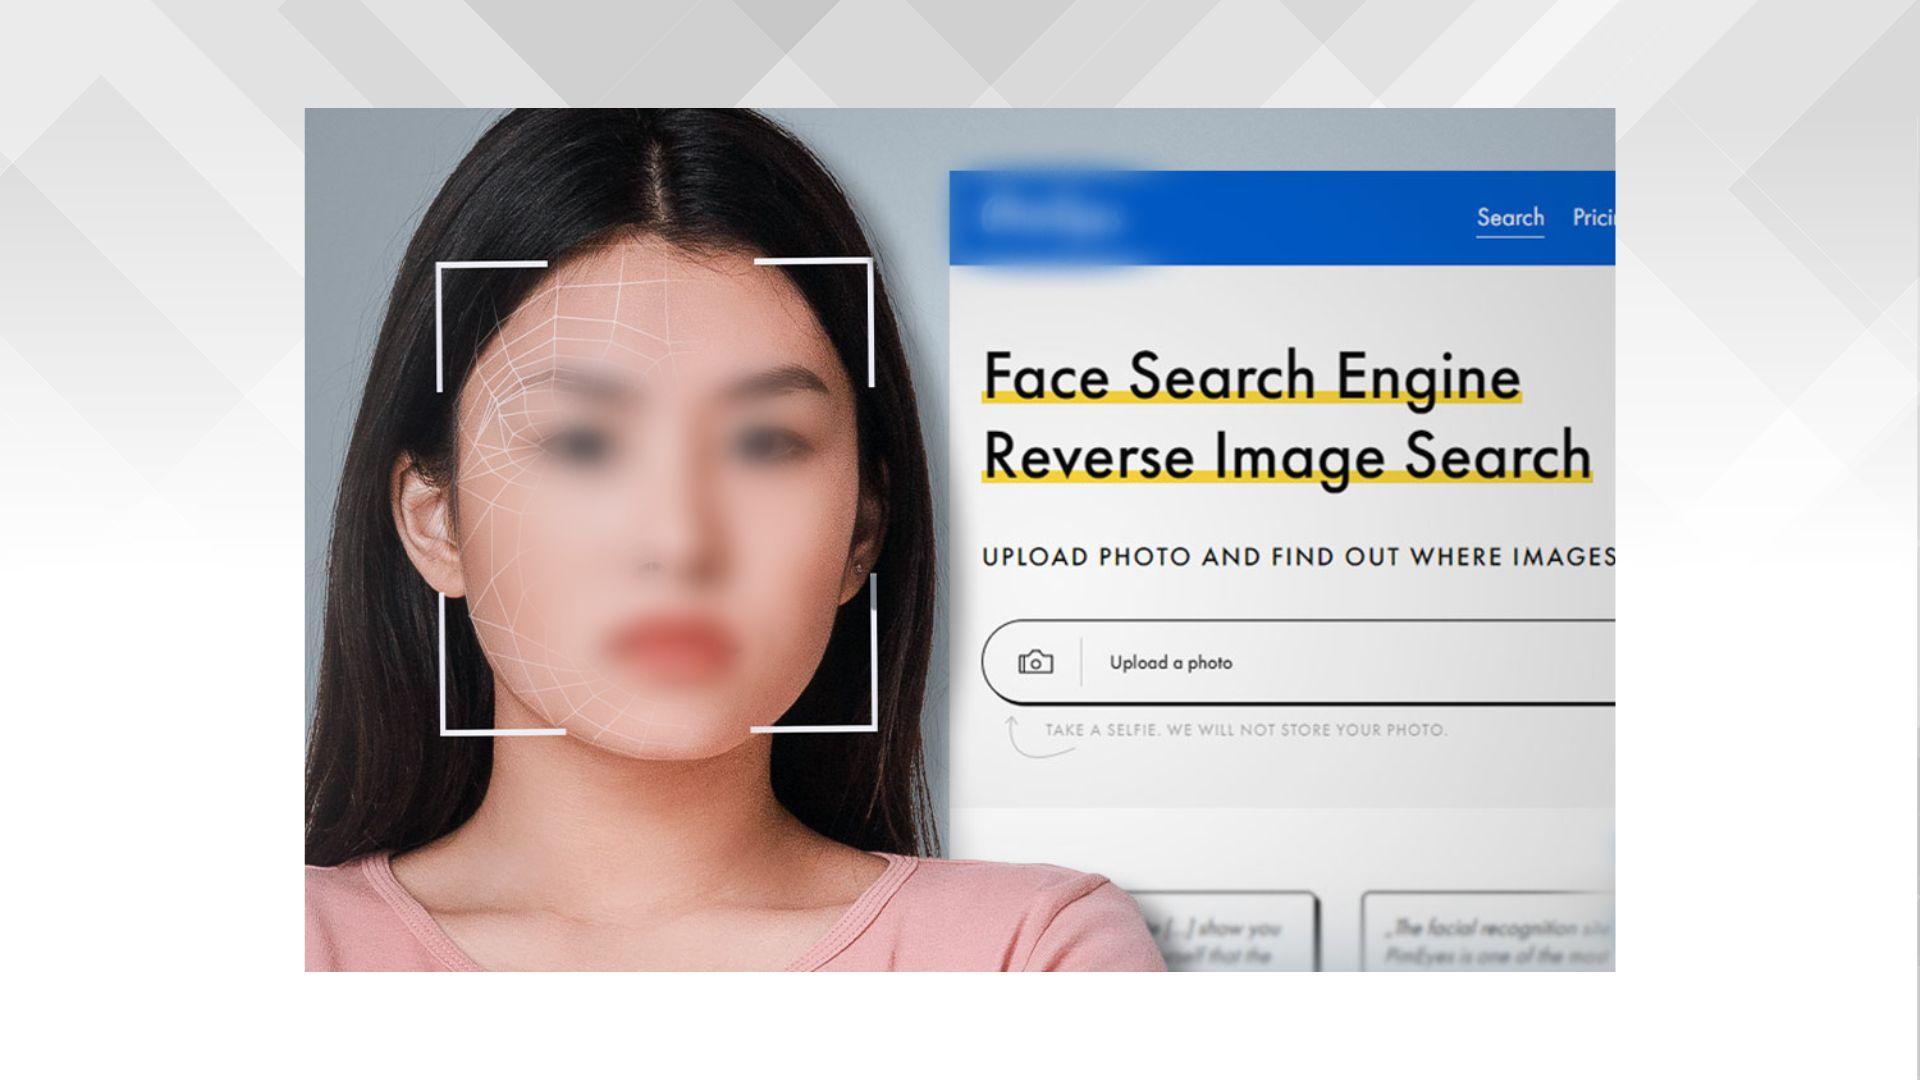Open the partially visible Pricing tab
The image size is (1920, 1080).
(1593, 217)
